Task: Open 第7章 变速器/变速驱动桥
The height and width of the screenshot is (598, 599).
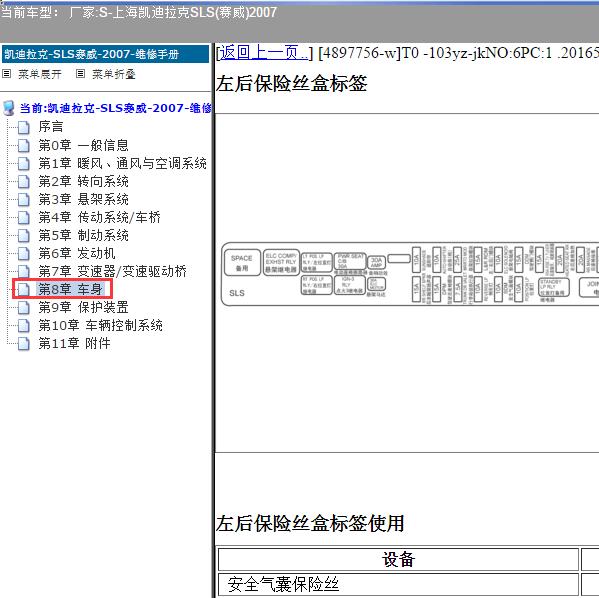Action: (112, 271)
